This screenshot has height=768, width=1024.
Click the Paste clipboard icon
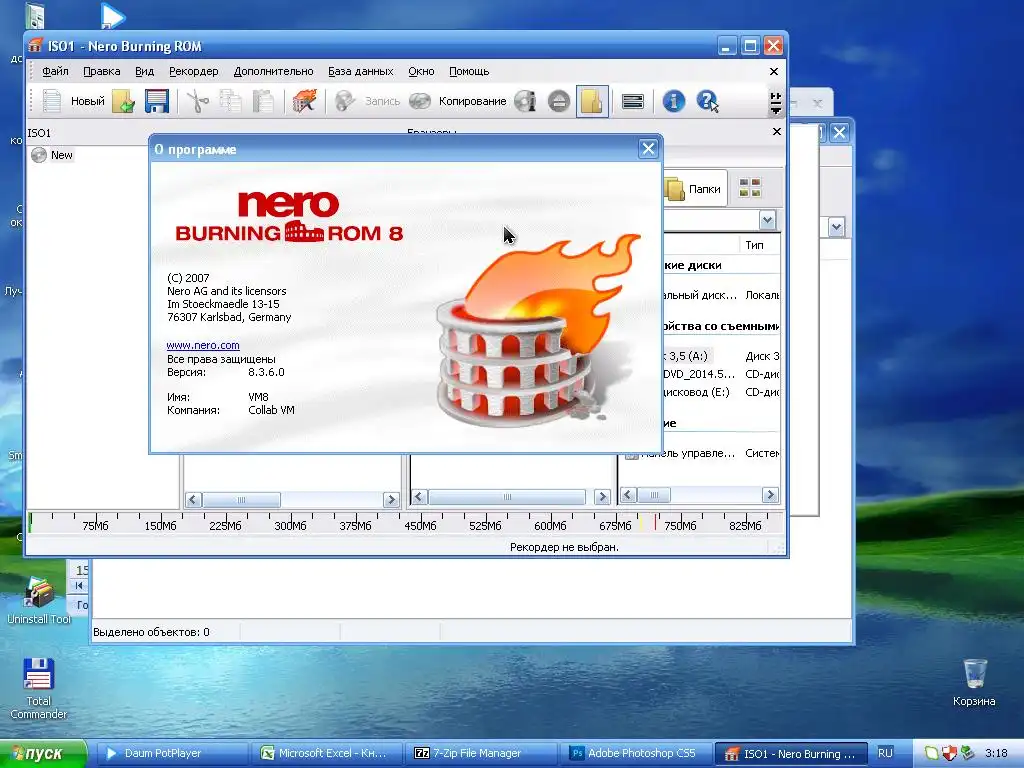(263, 101)
